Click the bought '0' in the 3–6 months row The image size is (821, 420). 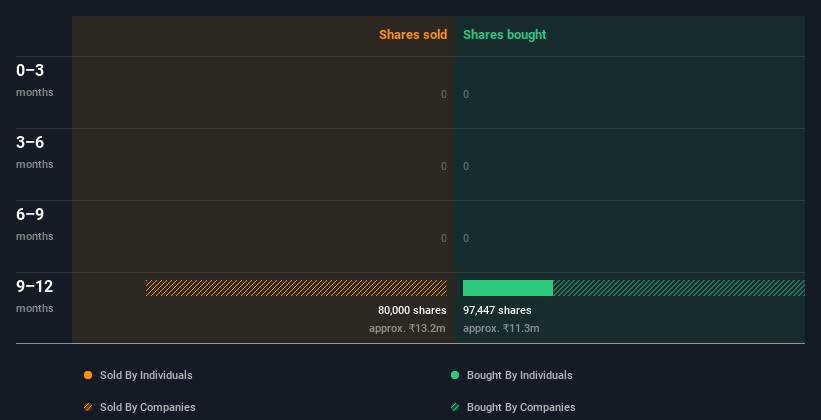point(466,167)
